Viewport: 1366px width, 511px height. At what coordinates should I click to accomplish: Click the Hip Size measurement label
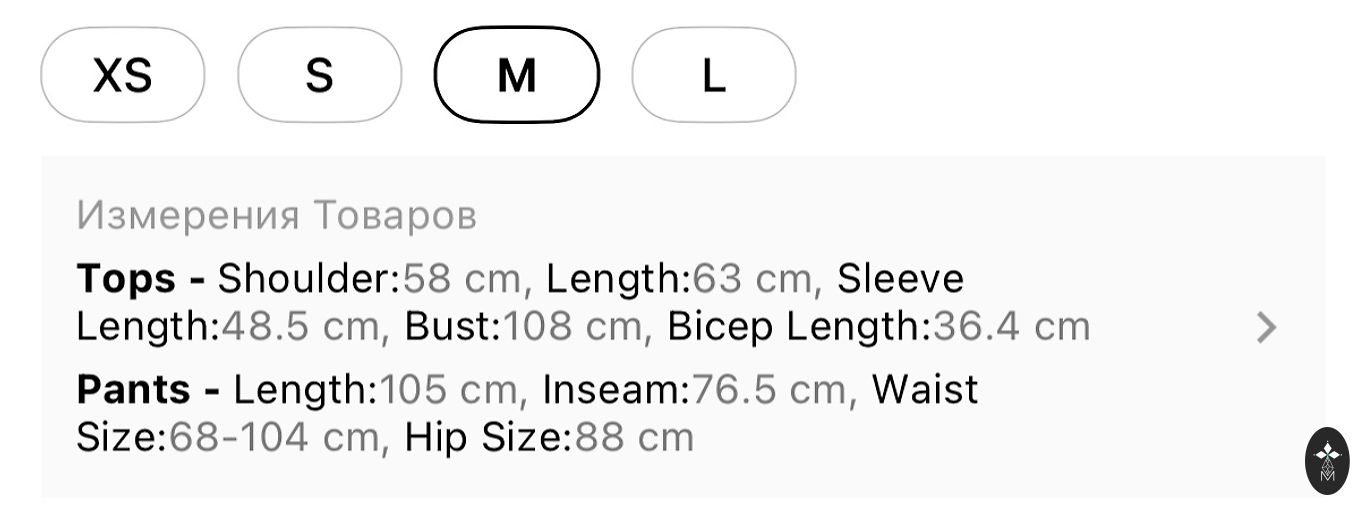pyautogui.click(x=488, y=438)
